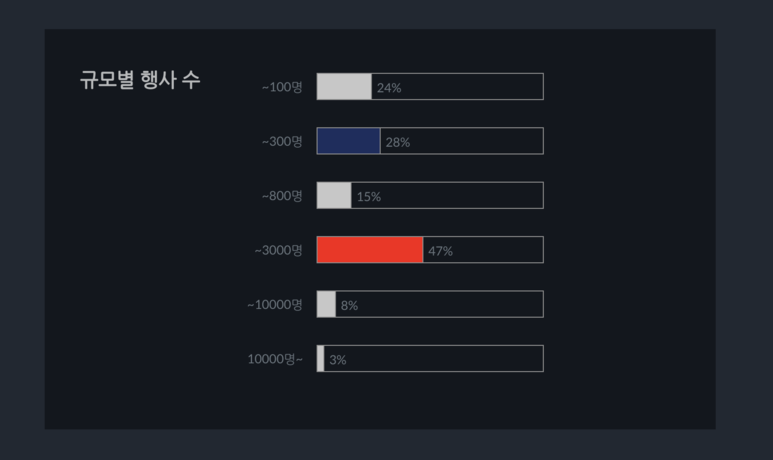
Task: Click the chart title 규모별 행사 수
Action: 140,80
